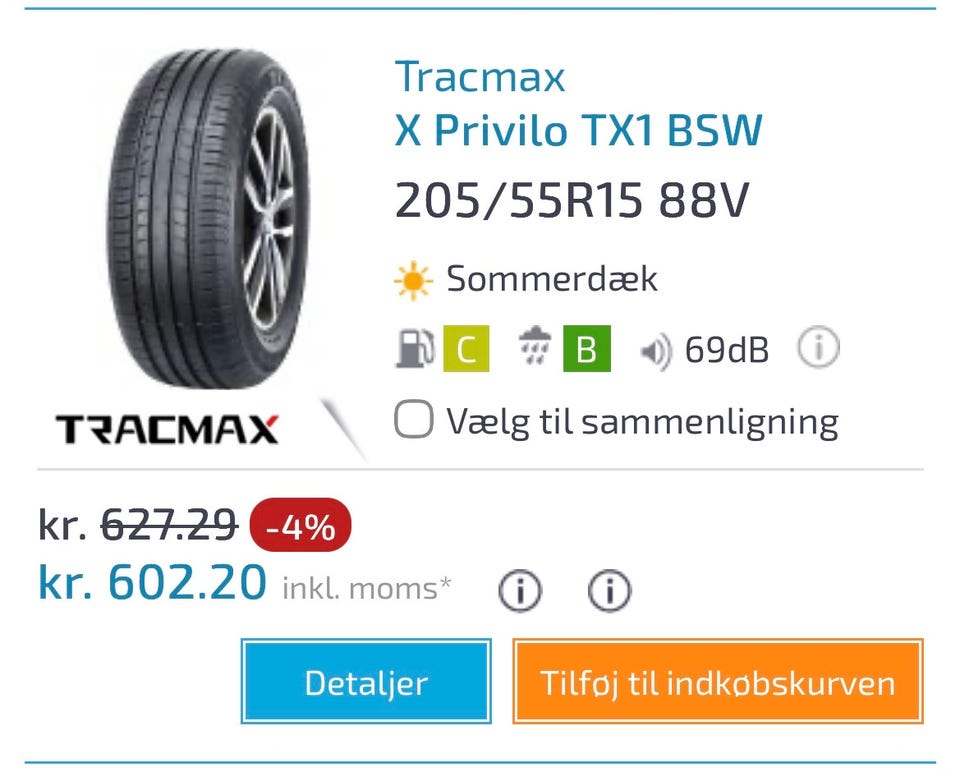Click the Tracmax brand name link
960x781 pixels.
pos(480,77)
